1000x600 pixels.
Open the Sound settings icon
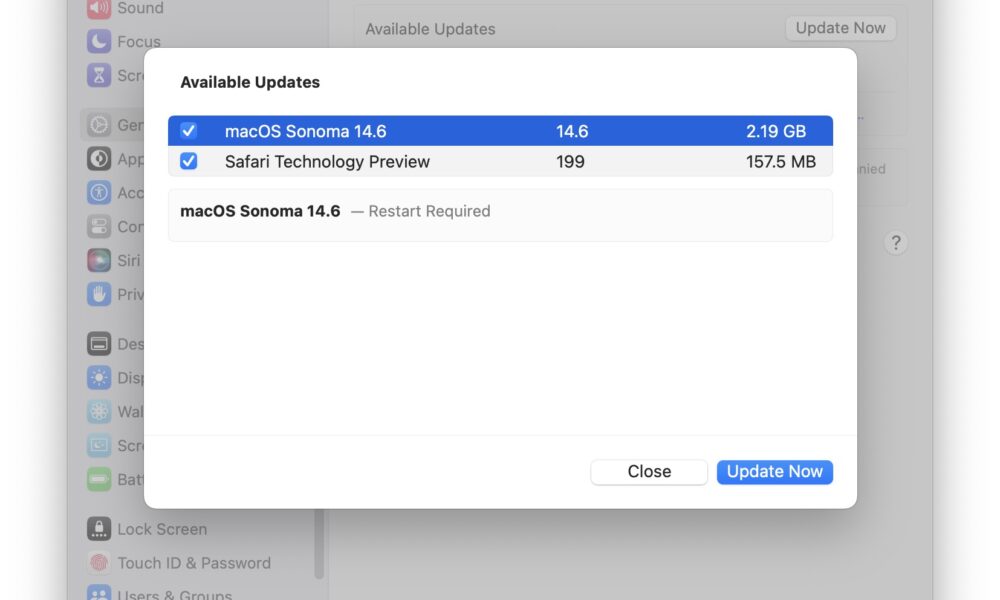(x=99, y=8)
